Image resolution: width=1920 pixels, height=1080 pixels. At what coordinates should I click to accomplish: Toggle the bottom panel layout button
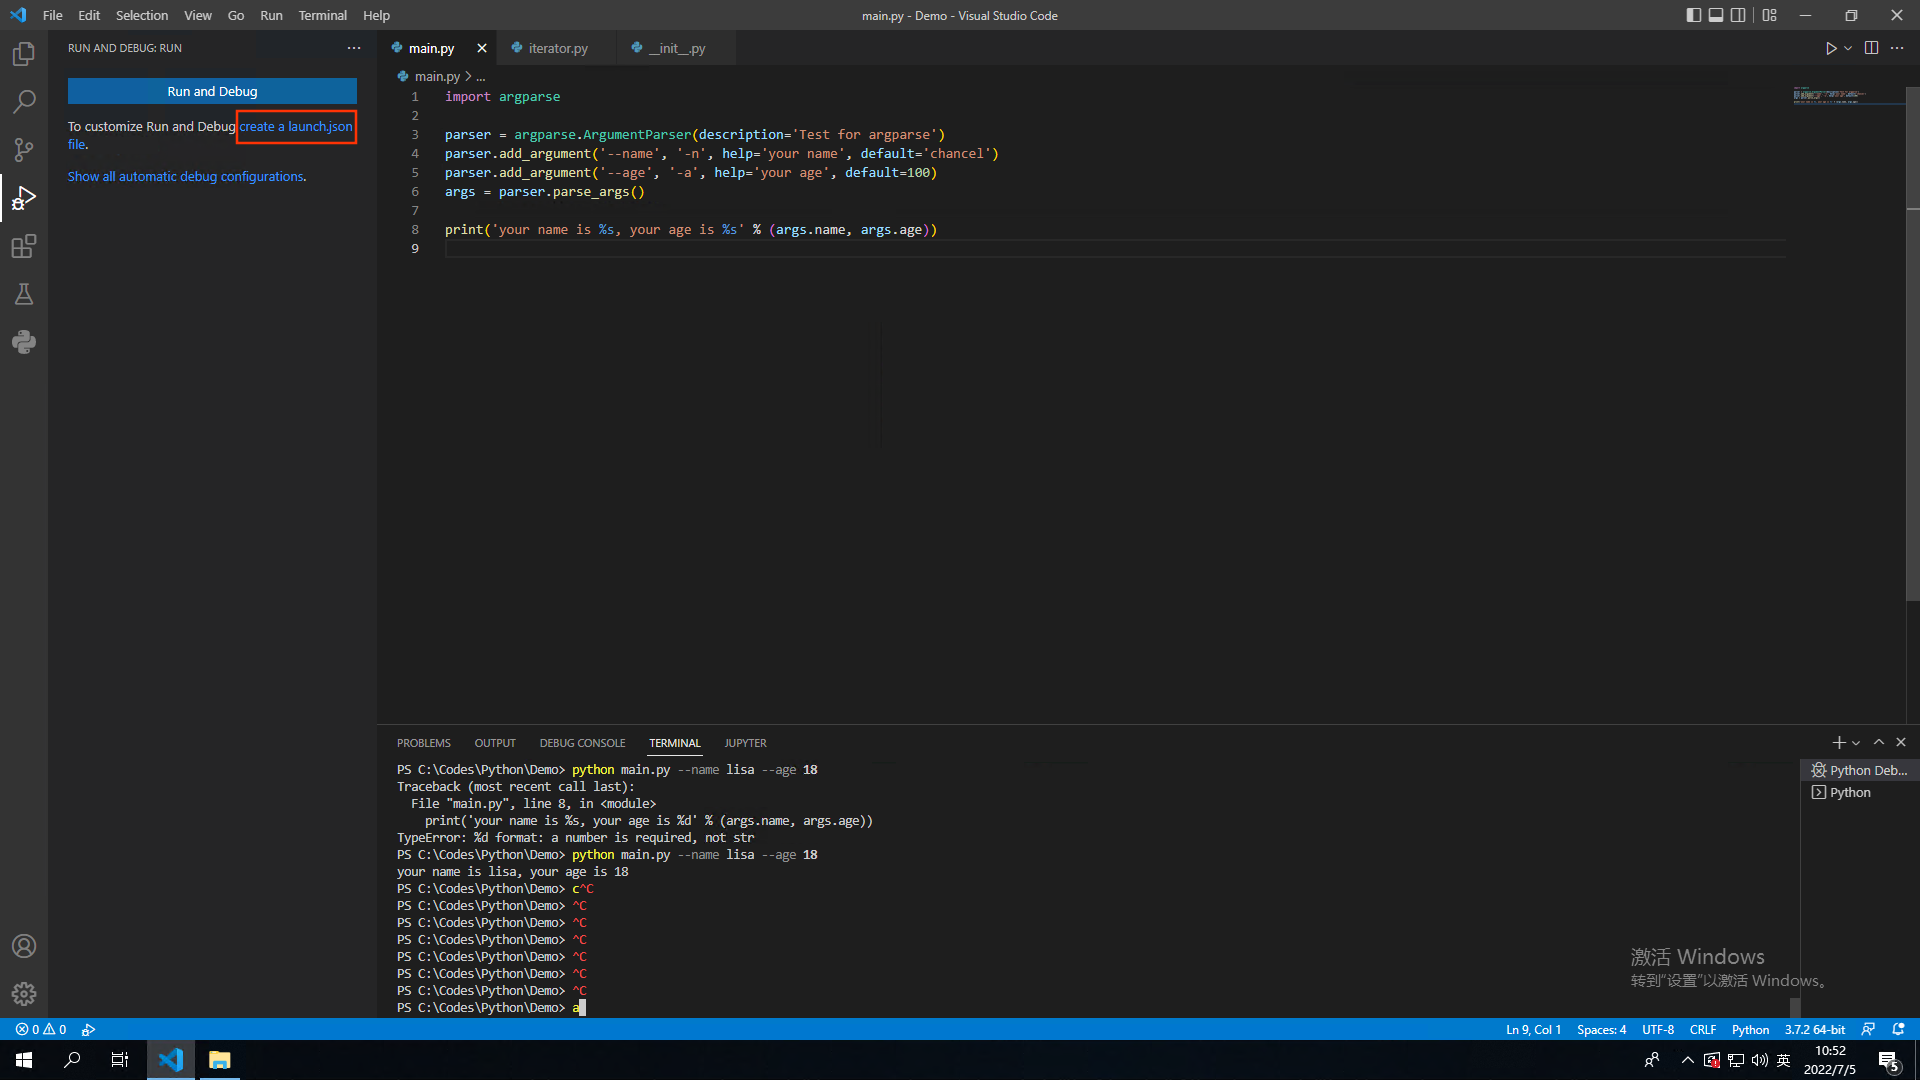[1716, 15]
